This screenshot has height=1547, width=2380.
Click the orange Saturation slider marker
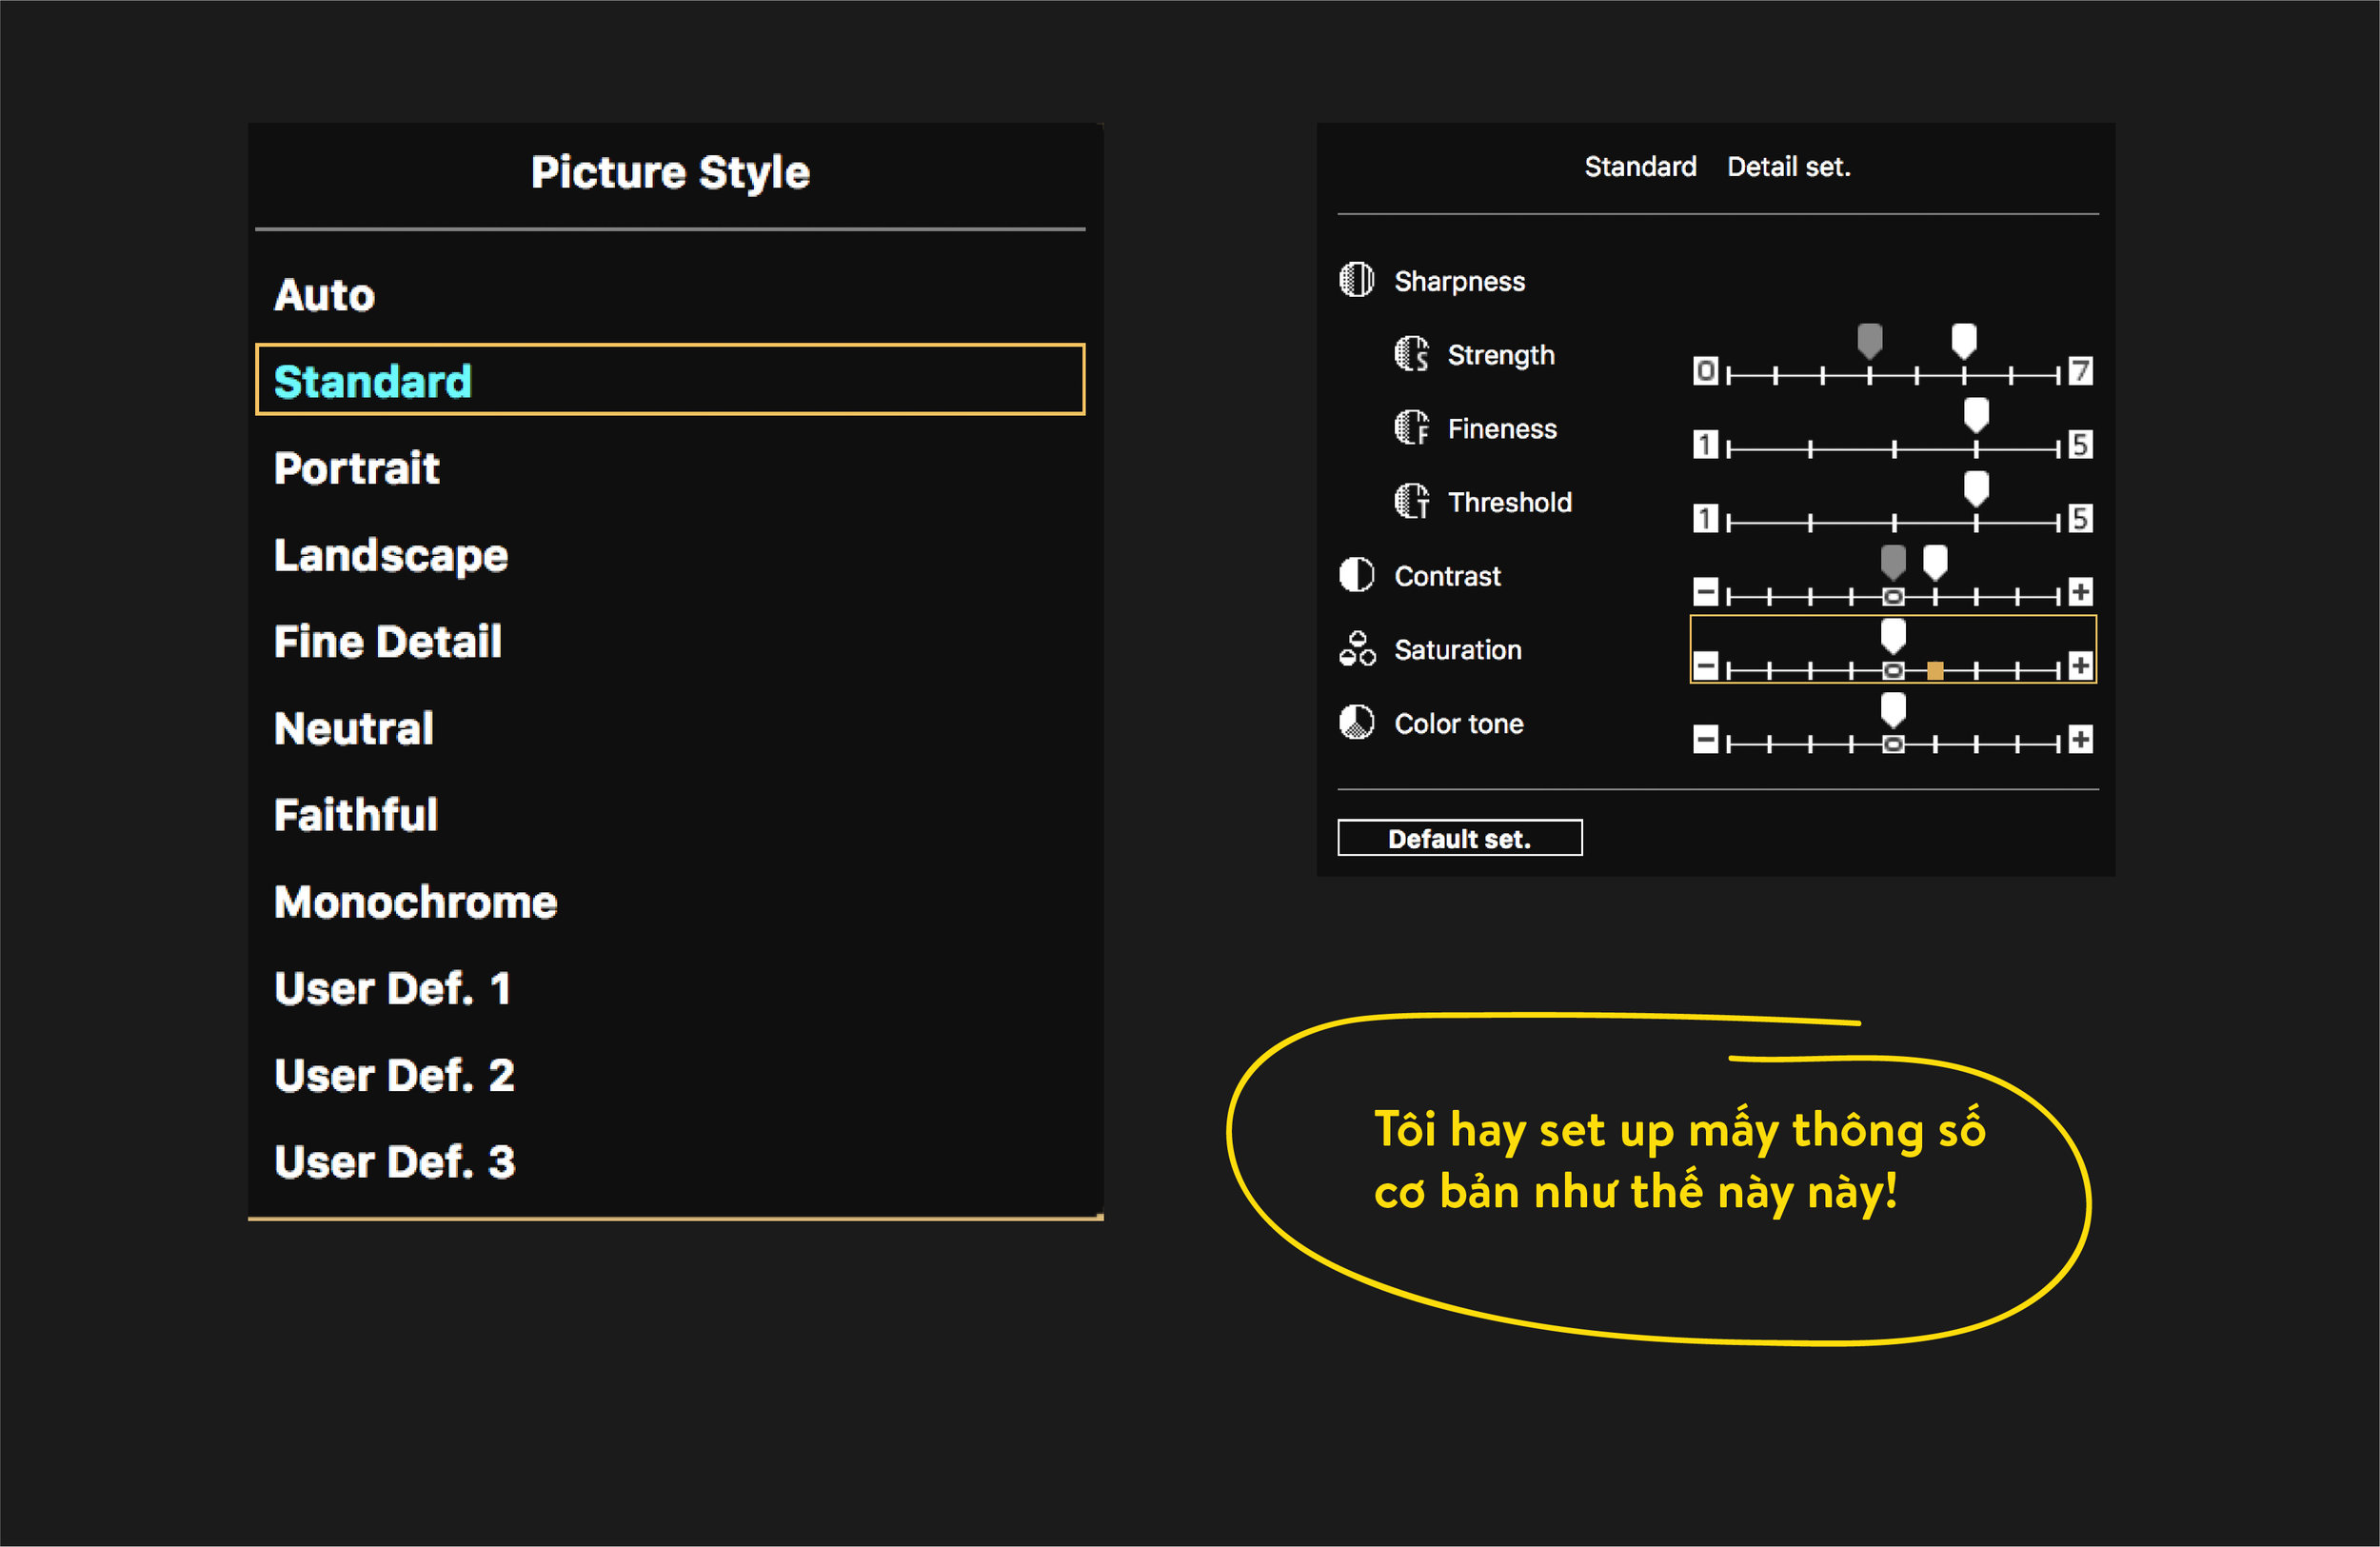(1935, 670)
